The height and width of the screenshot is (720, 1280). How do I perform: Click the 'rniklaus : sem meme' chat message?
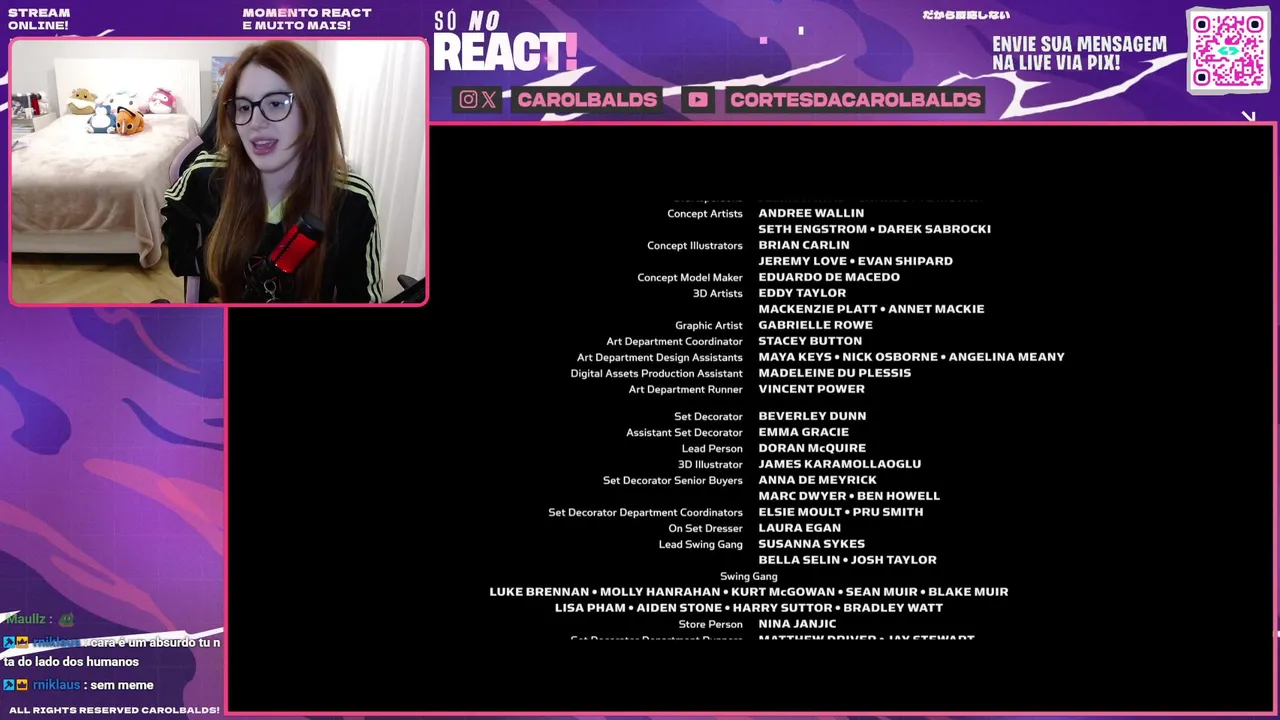[x=78, y=685]
